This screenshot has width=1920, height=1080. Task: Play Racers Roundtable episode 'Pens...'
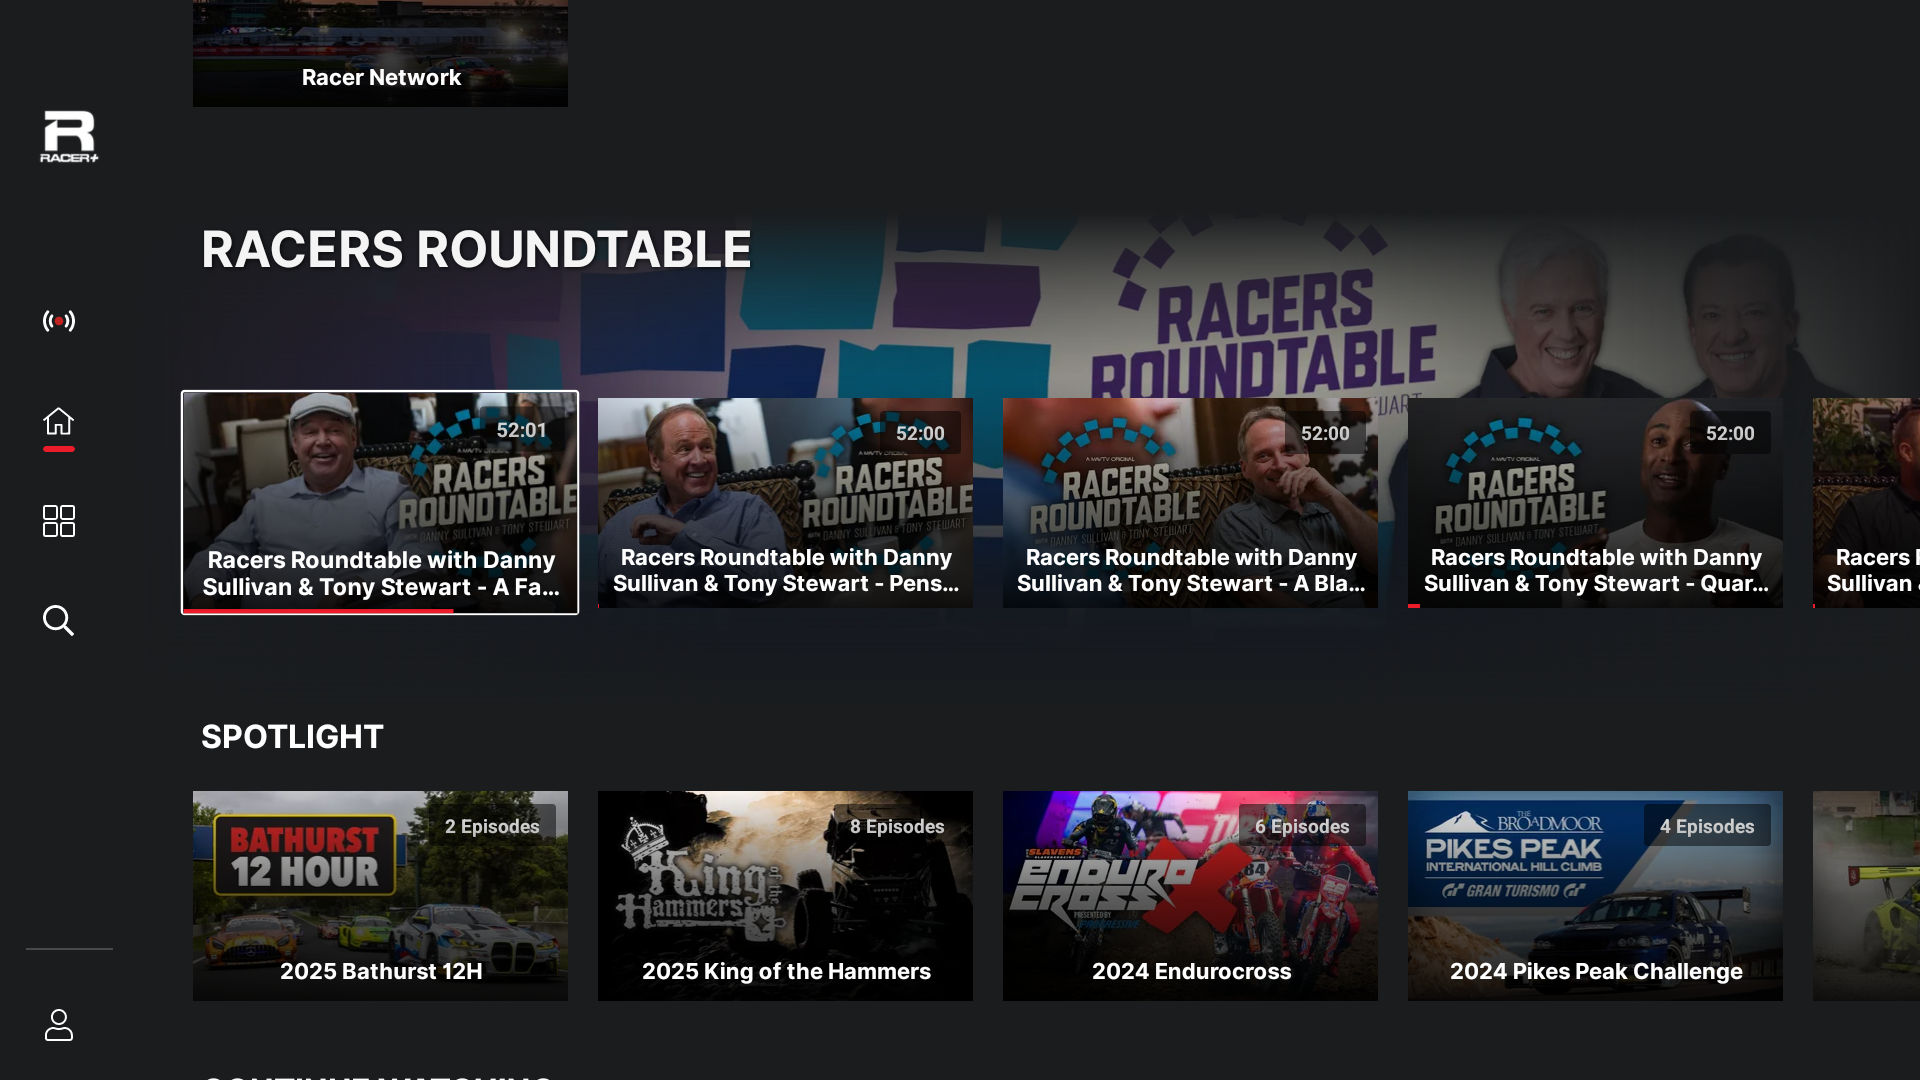pos(785,503)
